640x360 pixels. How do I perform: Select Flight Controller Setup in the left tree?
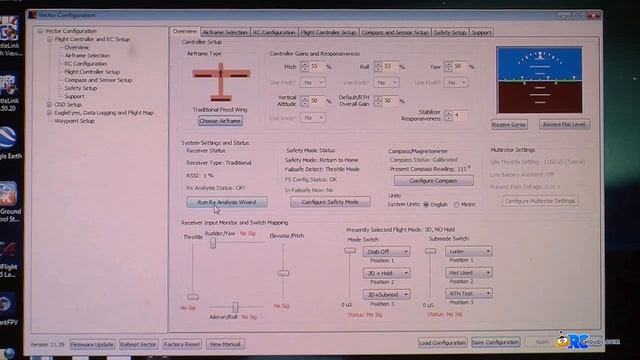click(92, 72)
